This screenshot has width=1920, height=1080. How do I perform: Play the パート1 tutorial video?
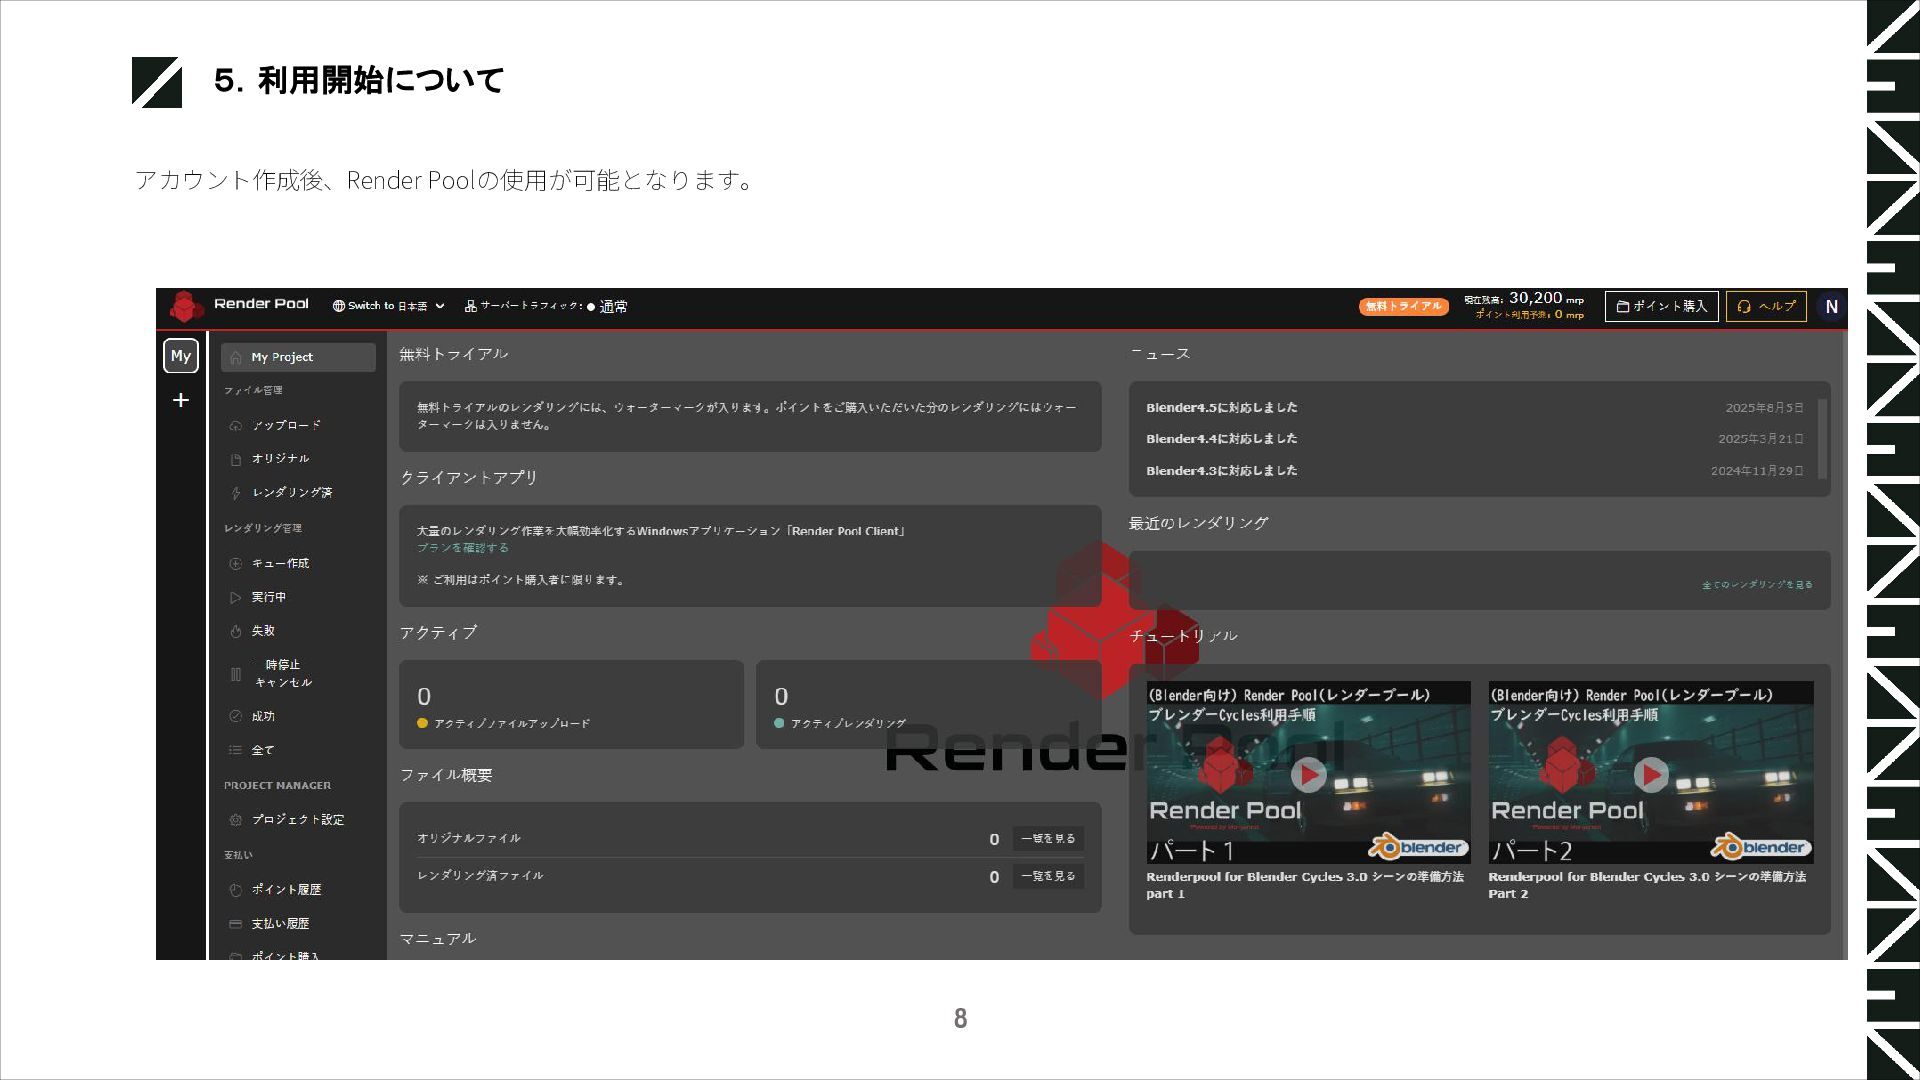pyautogui.click(x=1308, y=774)
